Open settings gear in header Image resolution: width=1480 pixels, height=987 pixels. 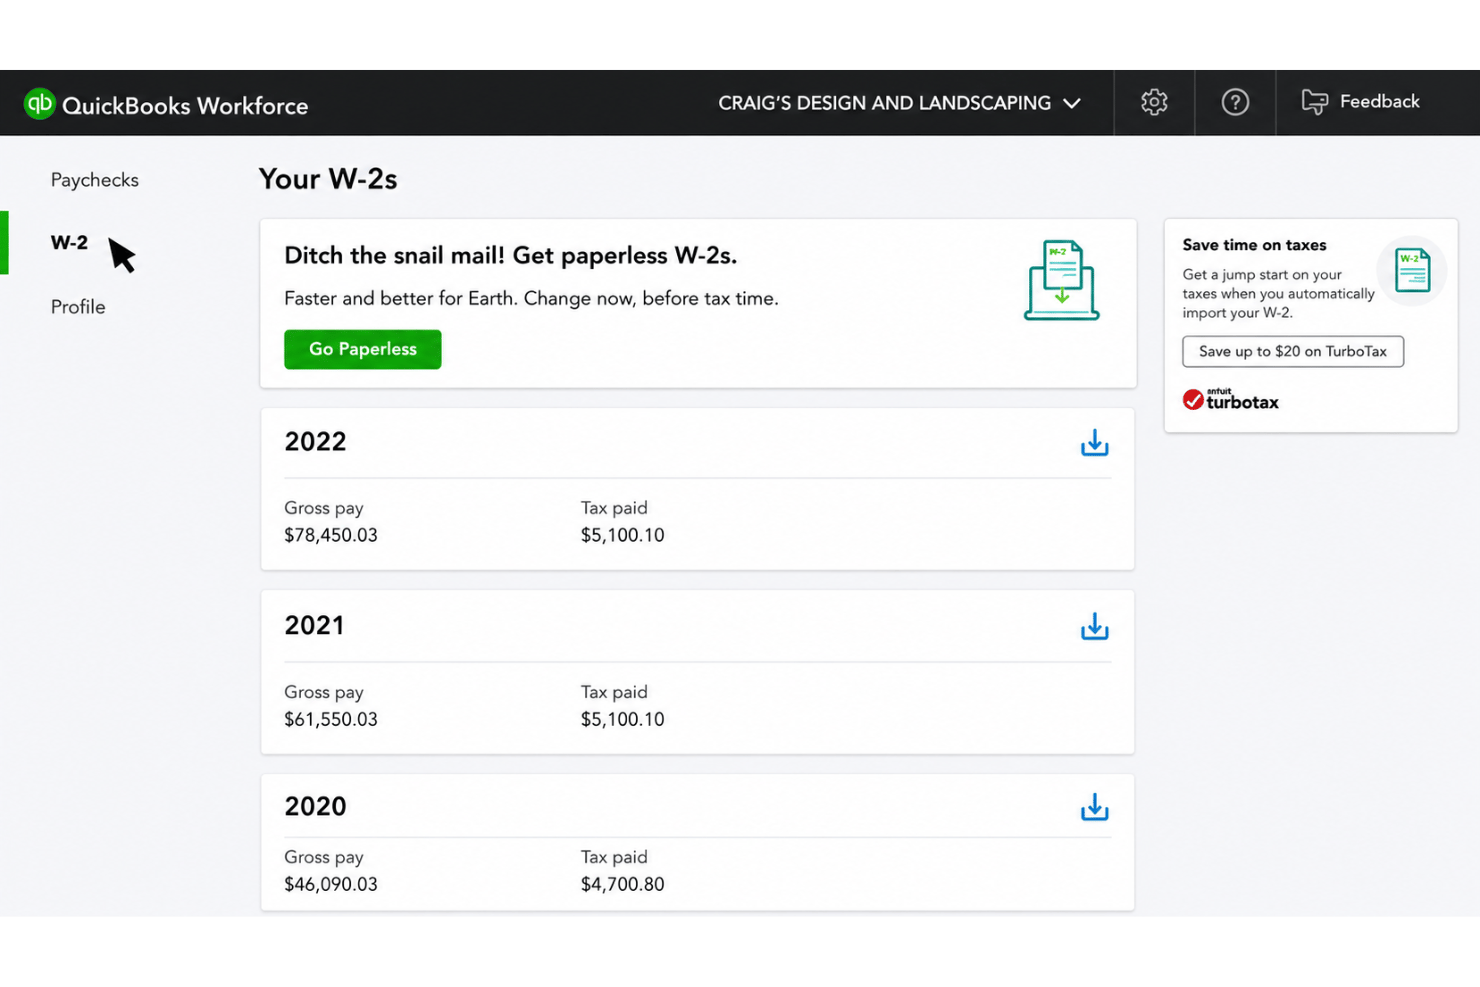point(1154,102)
